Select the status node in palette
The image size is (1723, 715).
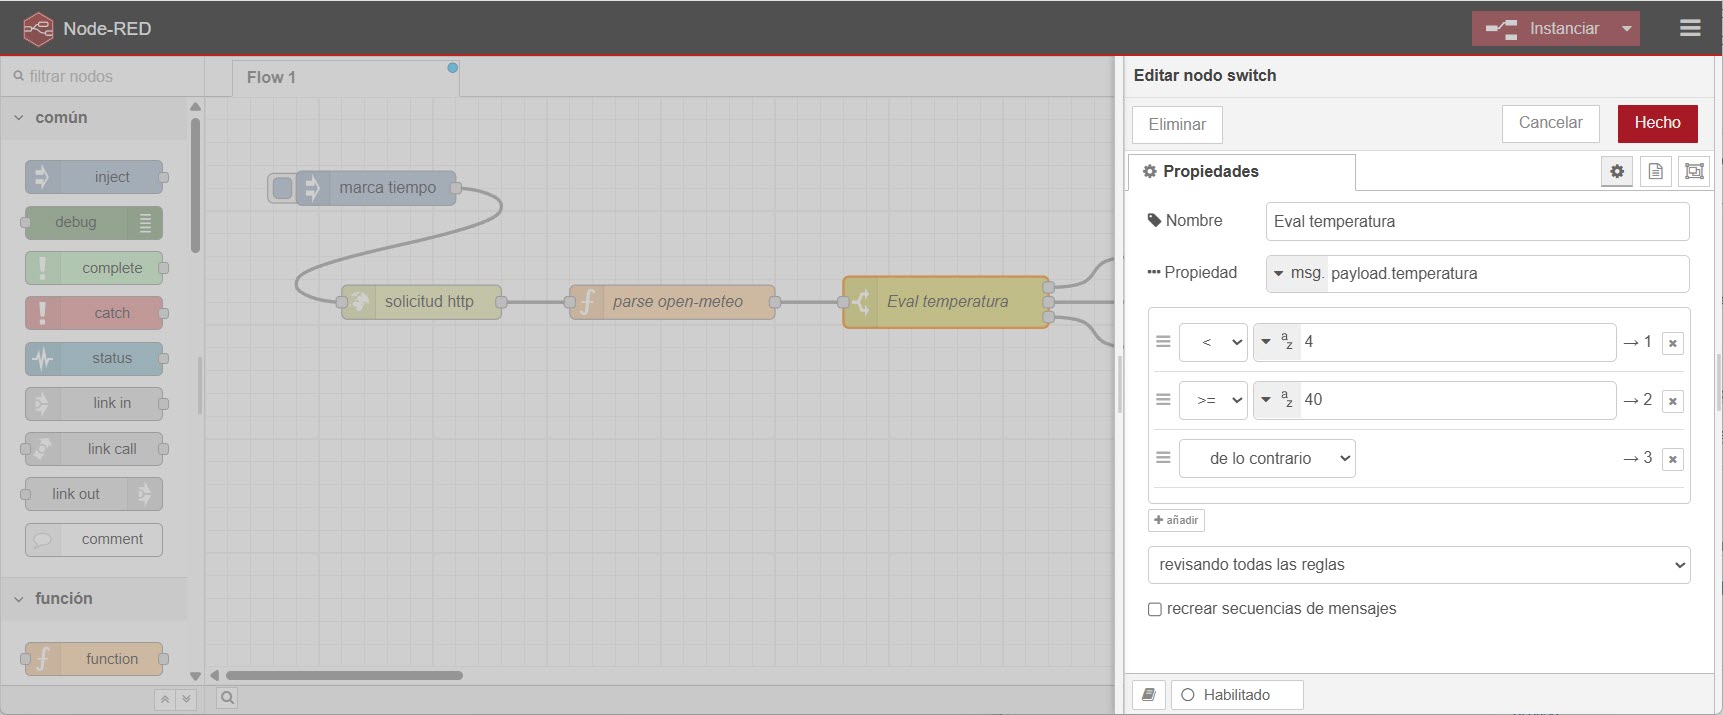tap(94, 358)
